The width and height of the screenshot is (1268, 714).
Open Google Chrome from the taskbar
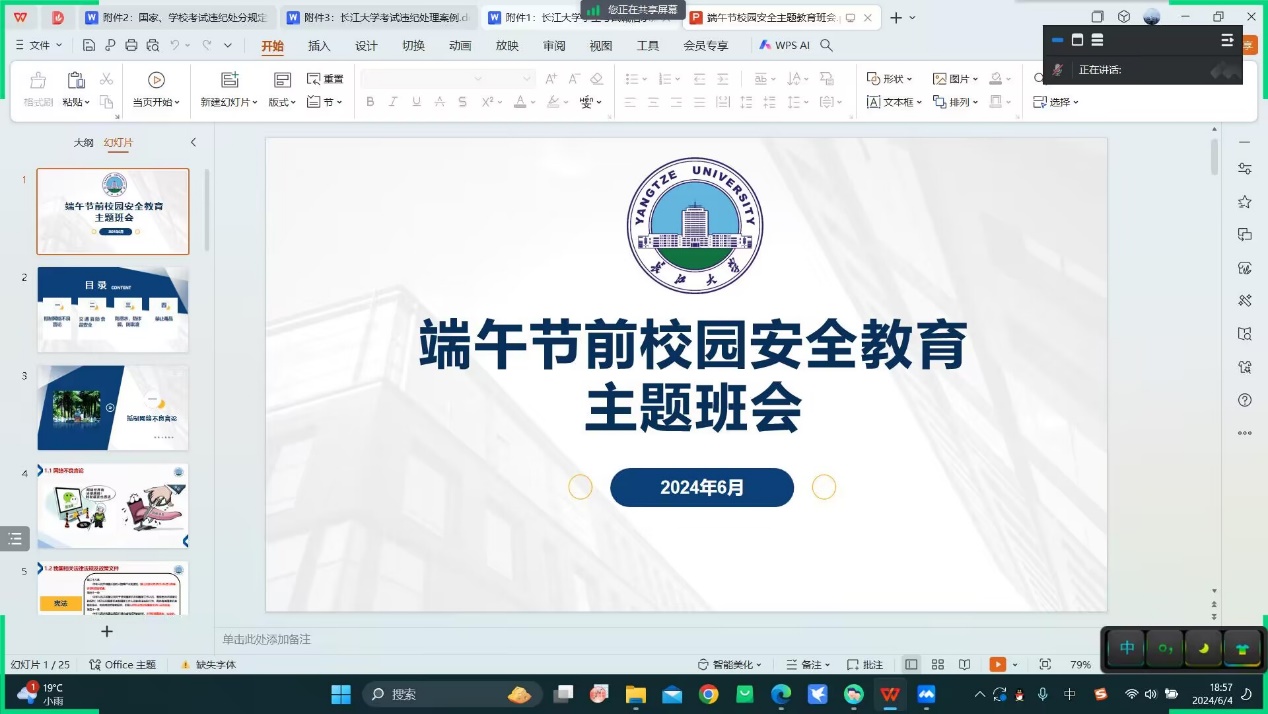[708, 694]
